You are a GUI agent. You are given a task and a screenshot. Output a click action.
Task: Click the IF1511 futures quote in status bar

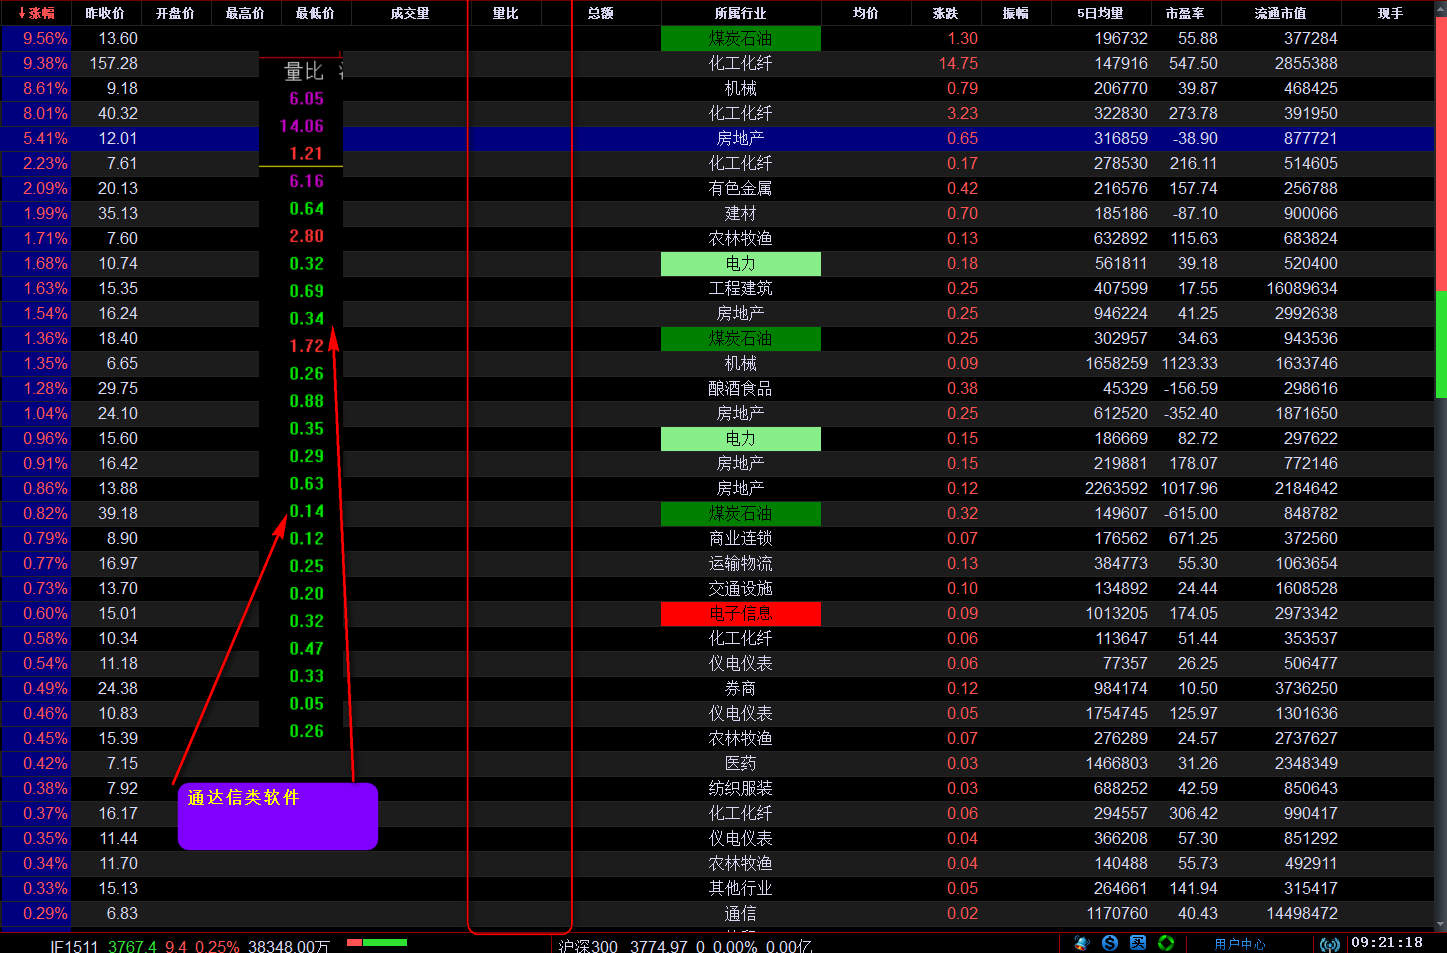[74, 946]
